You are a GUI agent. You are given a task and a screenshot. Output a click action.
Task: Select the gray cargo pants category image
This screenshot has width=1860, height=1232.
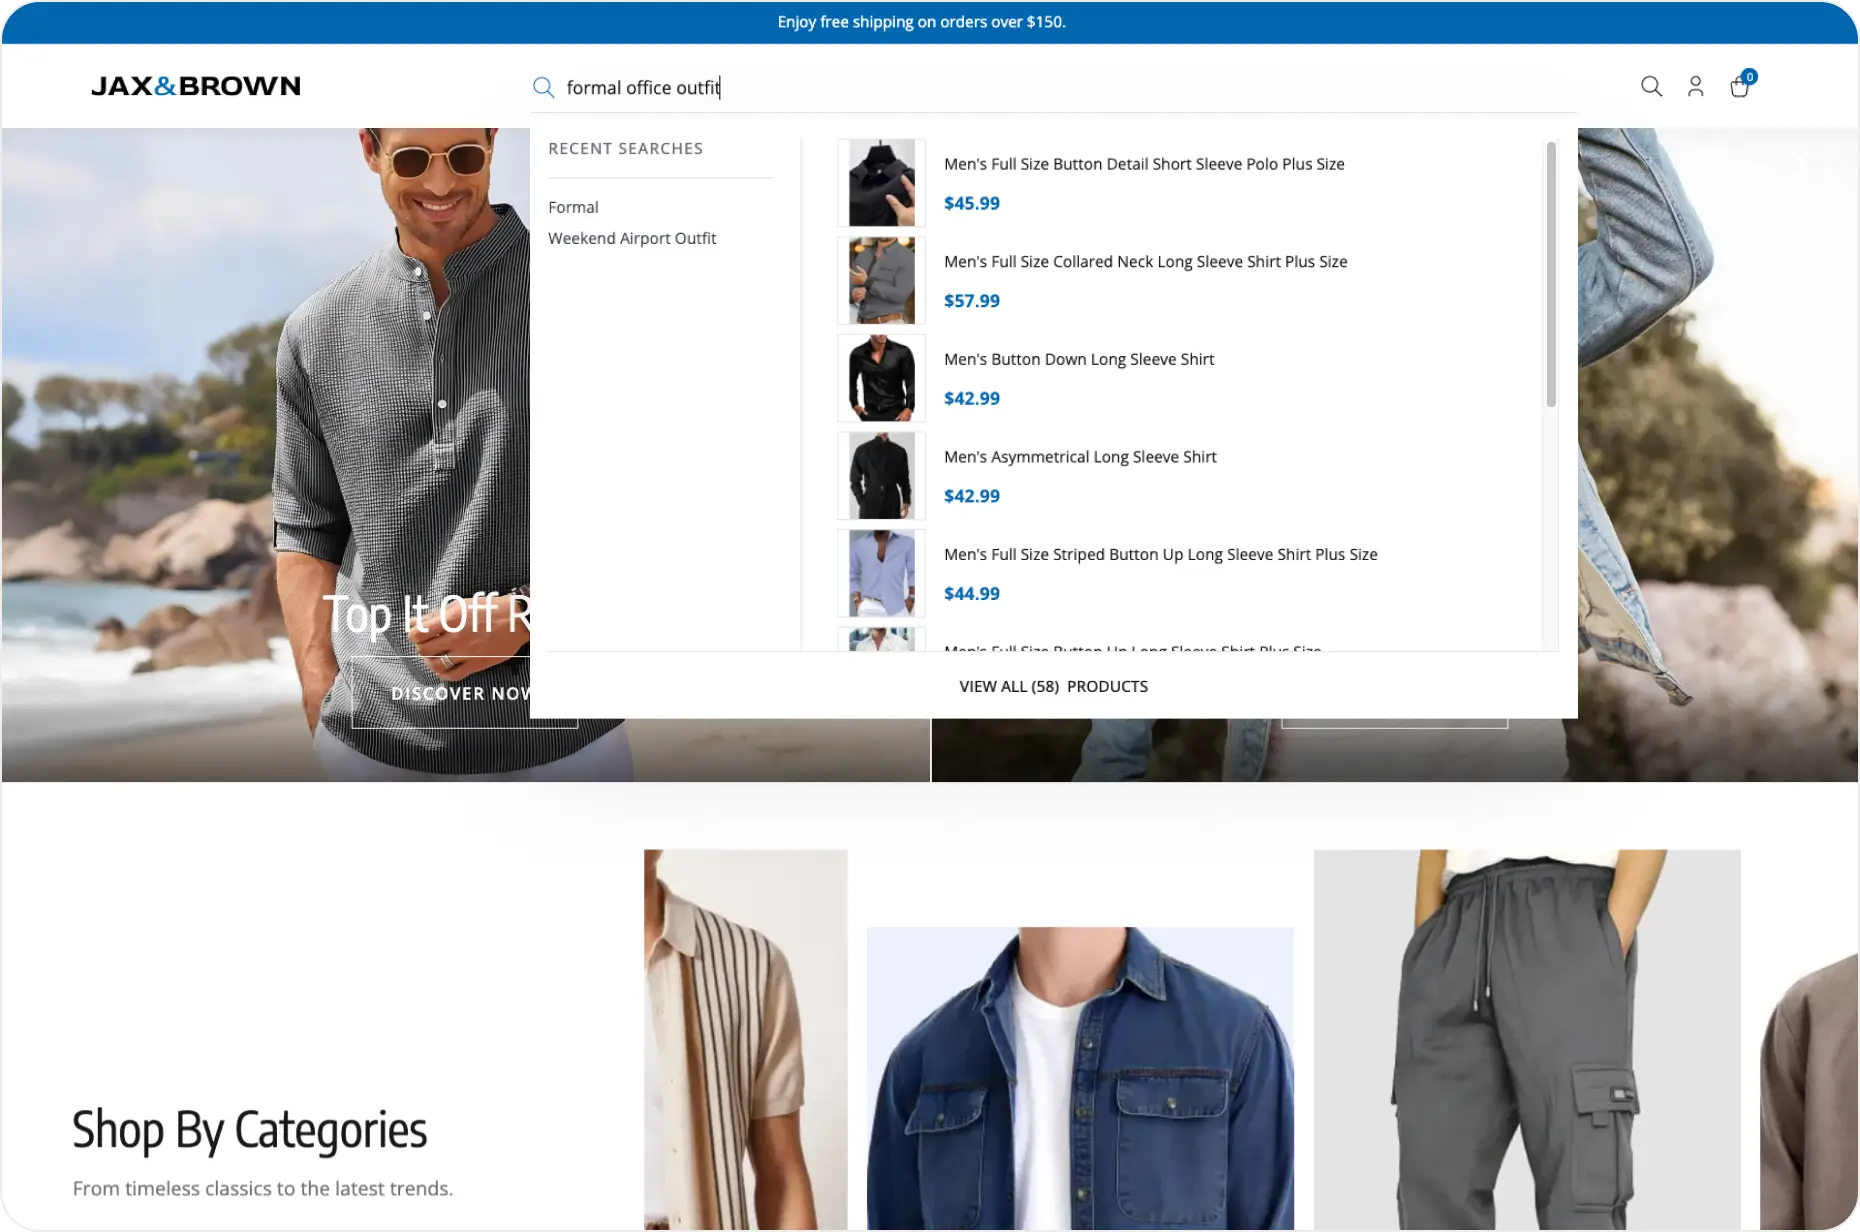1526,1040
